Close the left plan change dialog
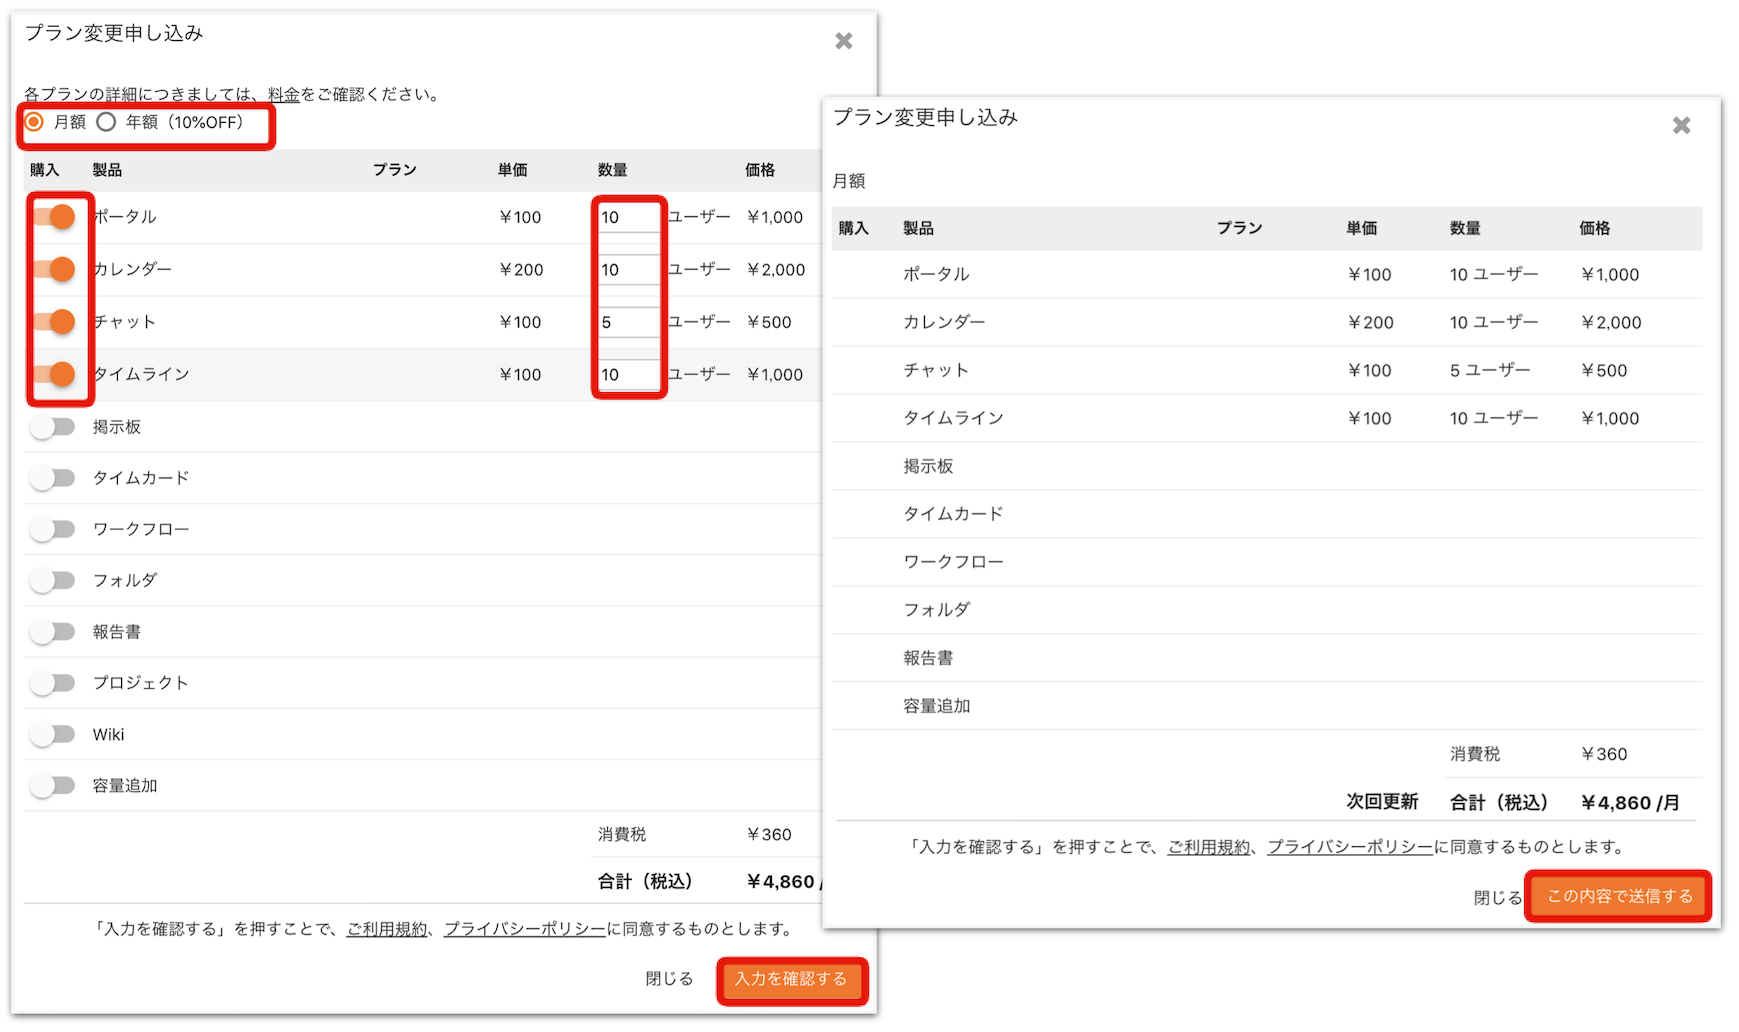 coord(843,41)
